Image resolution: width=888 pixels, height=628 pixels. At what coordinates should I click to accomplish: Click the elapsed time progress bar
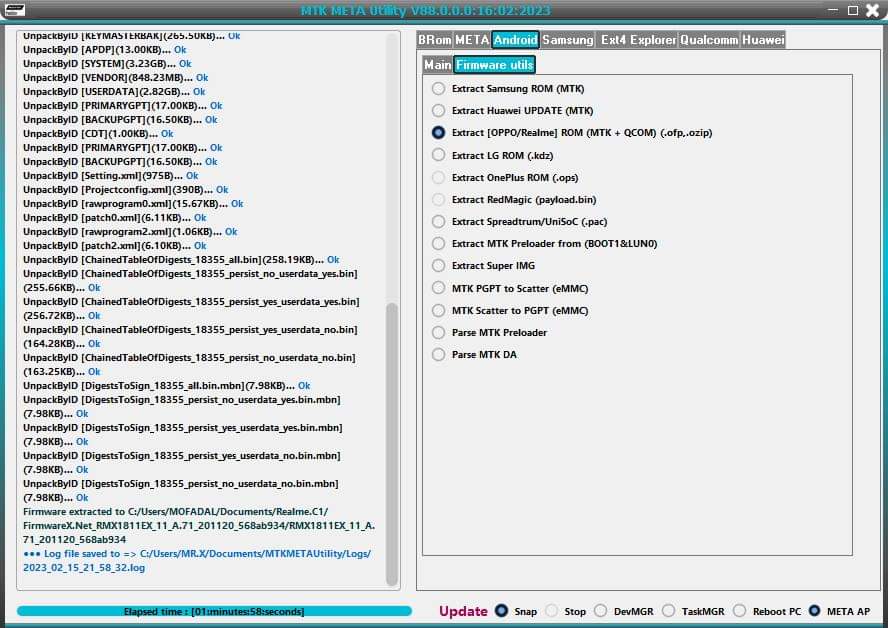click(214, 611)
